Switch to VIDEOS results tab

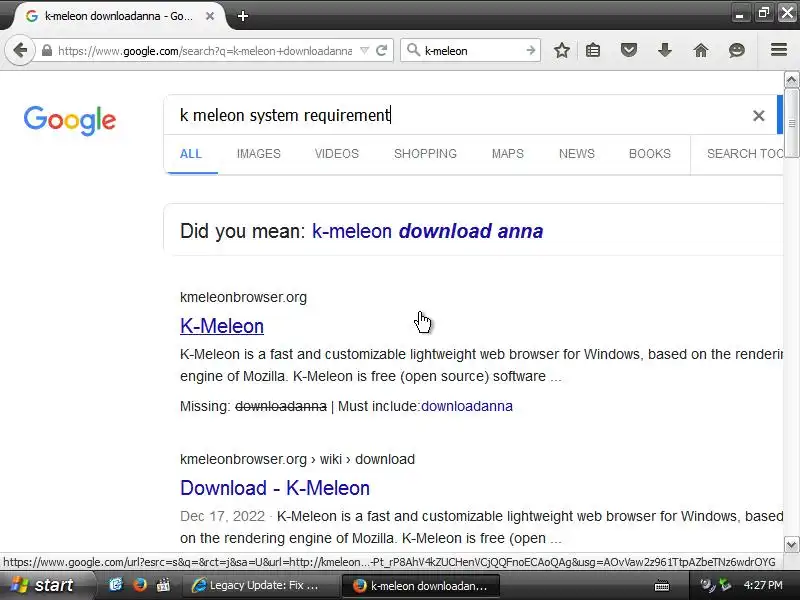click(x=337, y=154)
